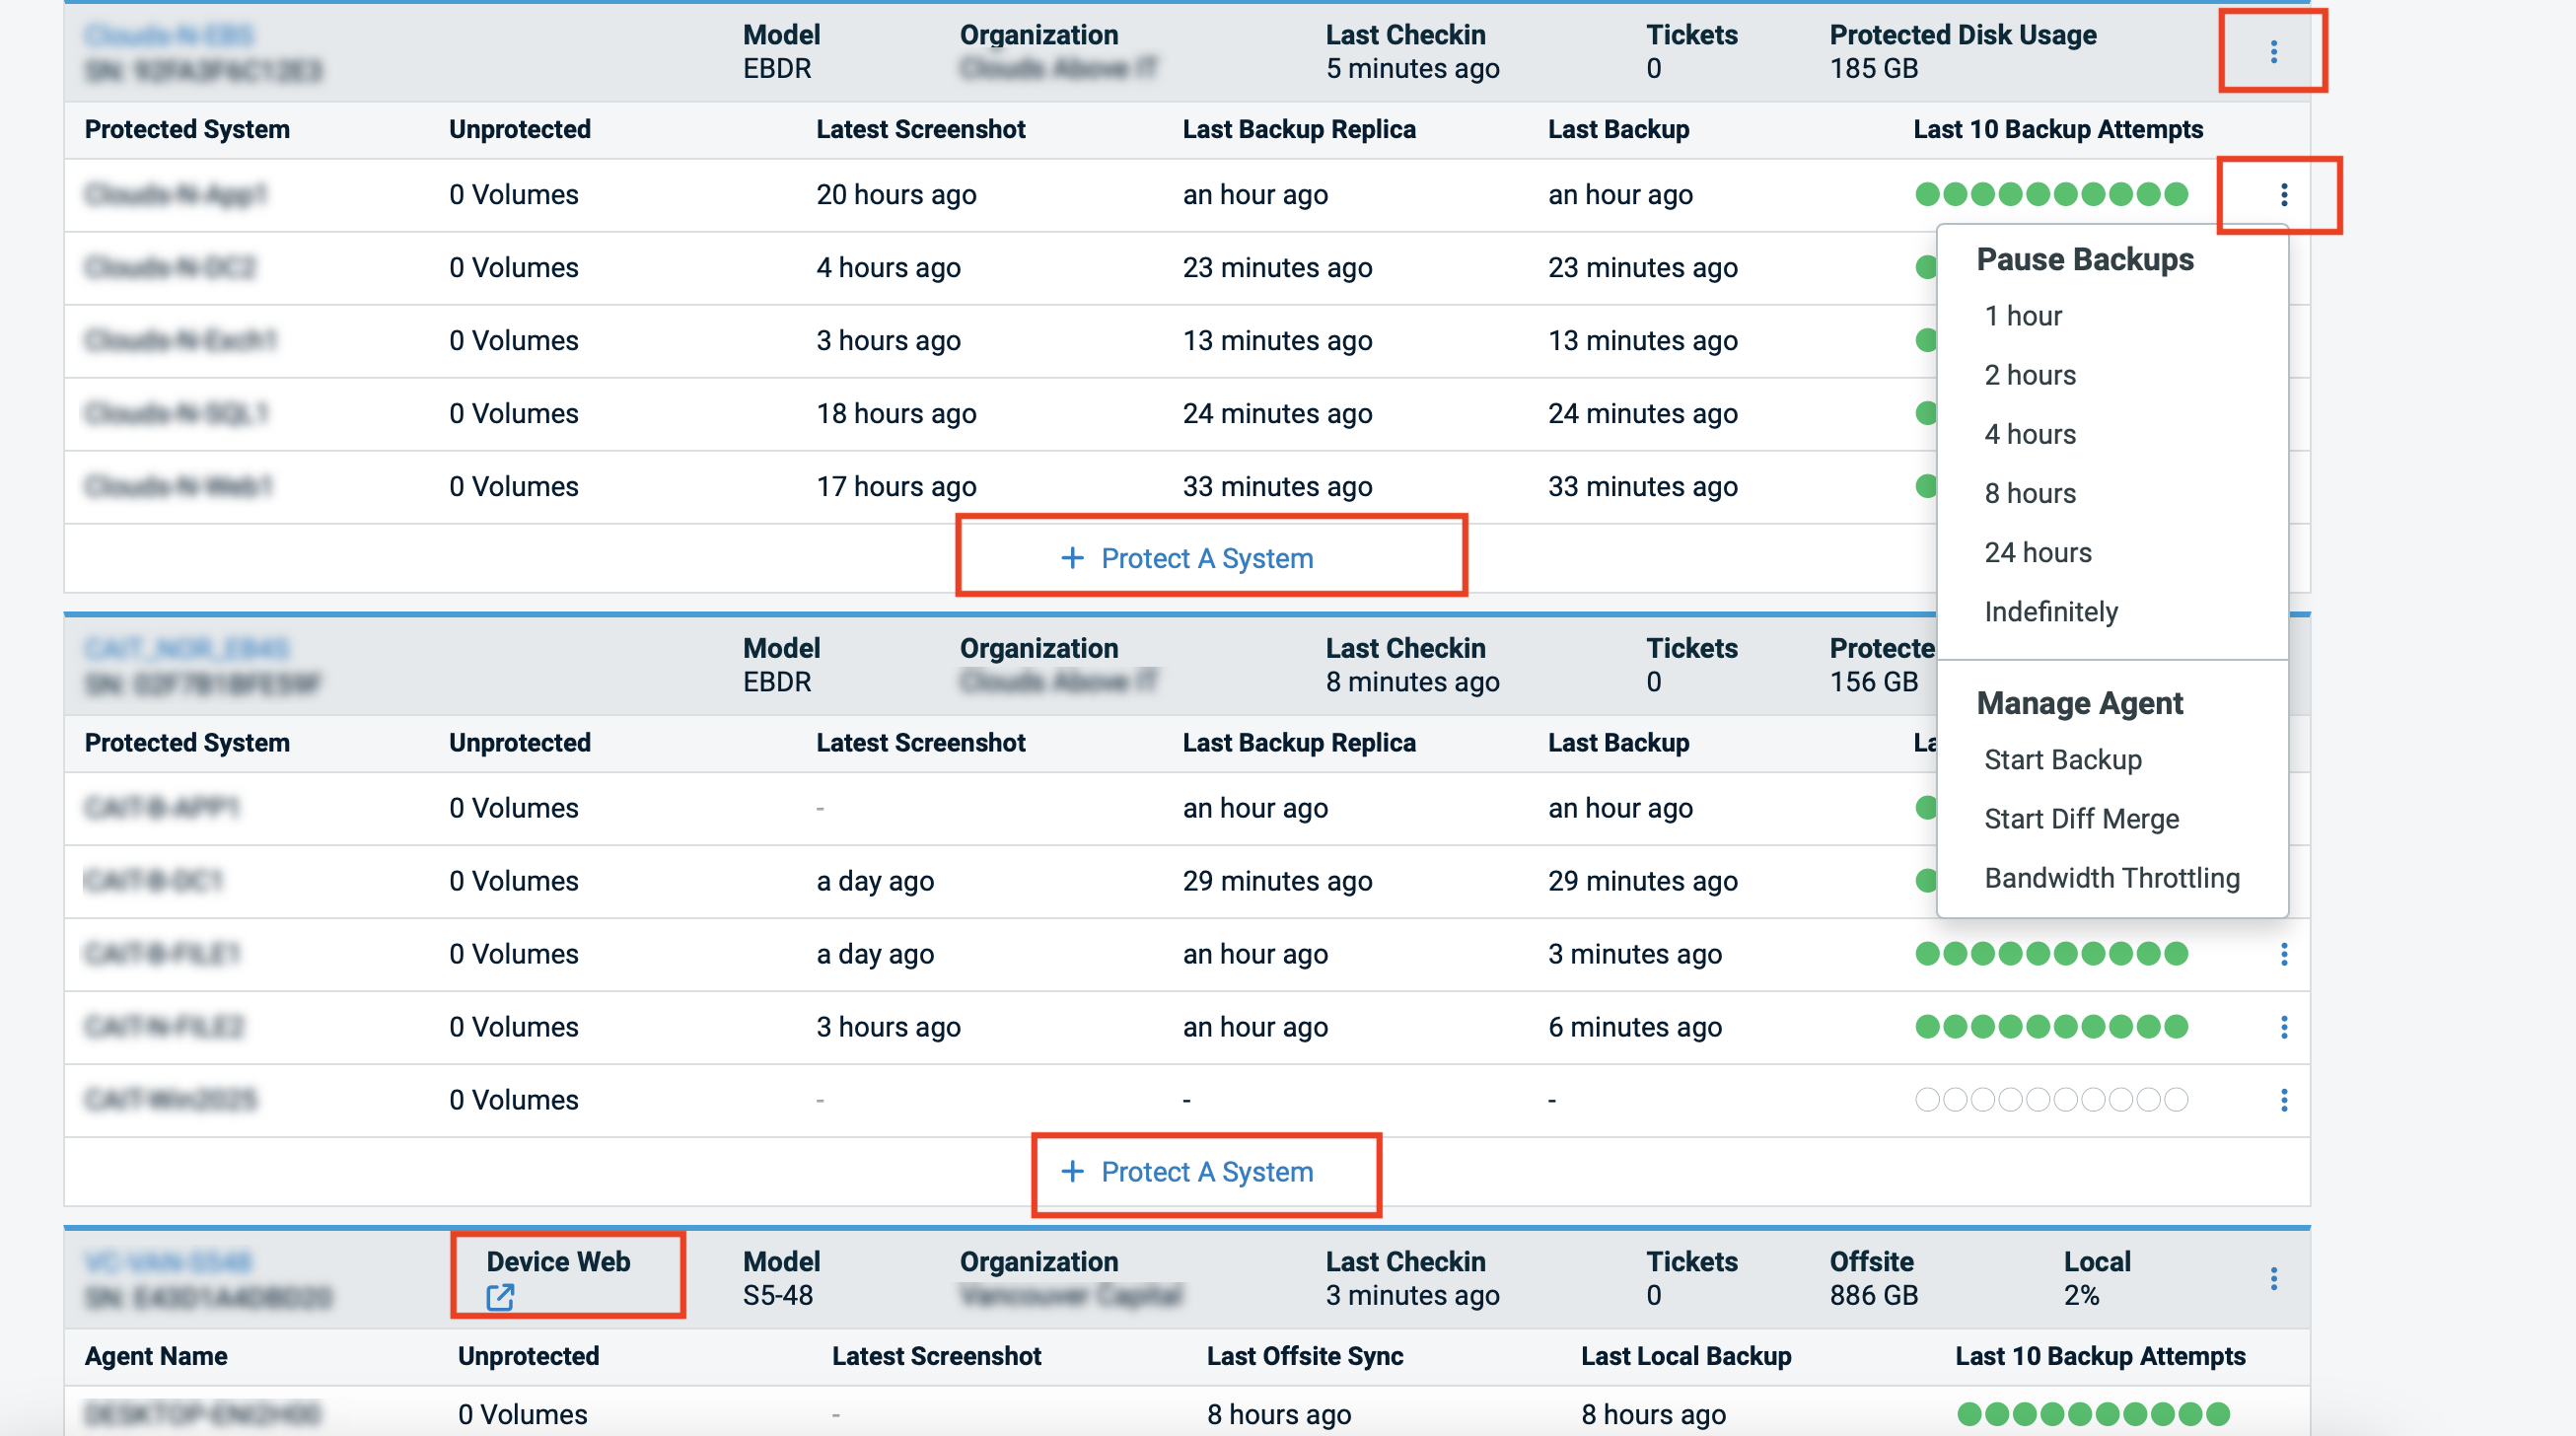
Task: Click first device name link with 185 GB usage
Action: pos(169,36)
